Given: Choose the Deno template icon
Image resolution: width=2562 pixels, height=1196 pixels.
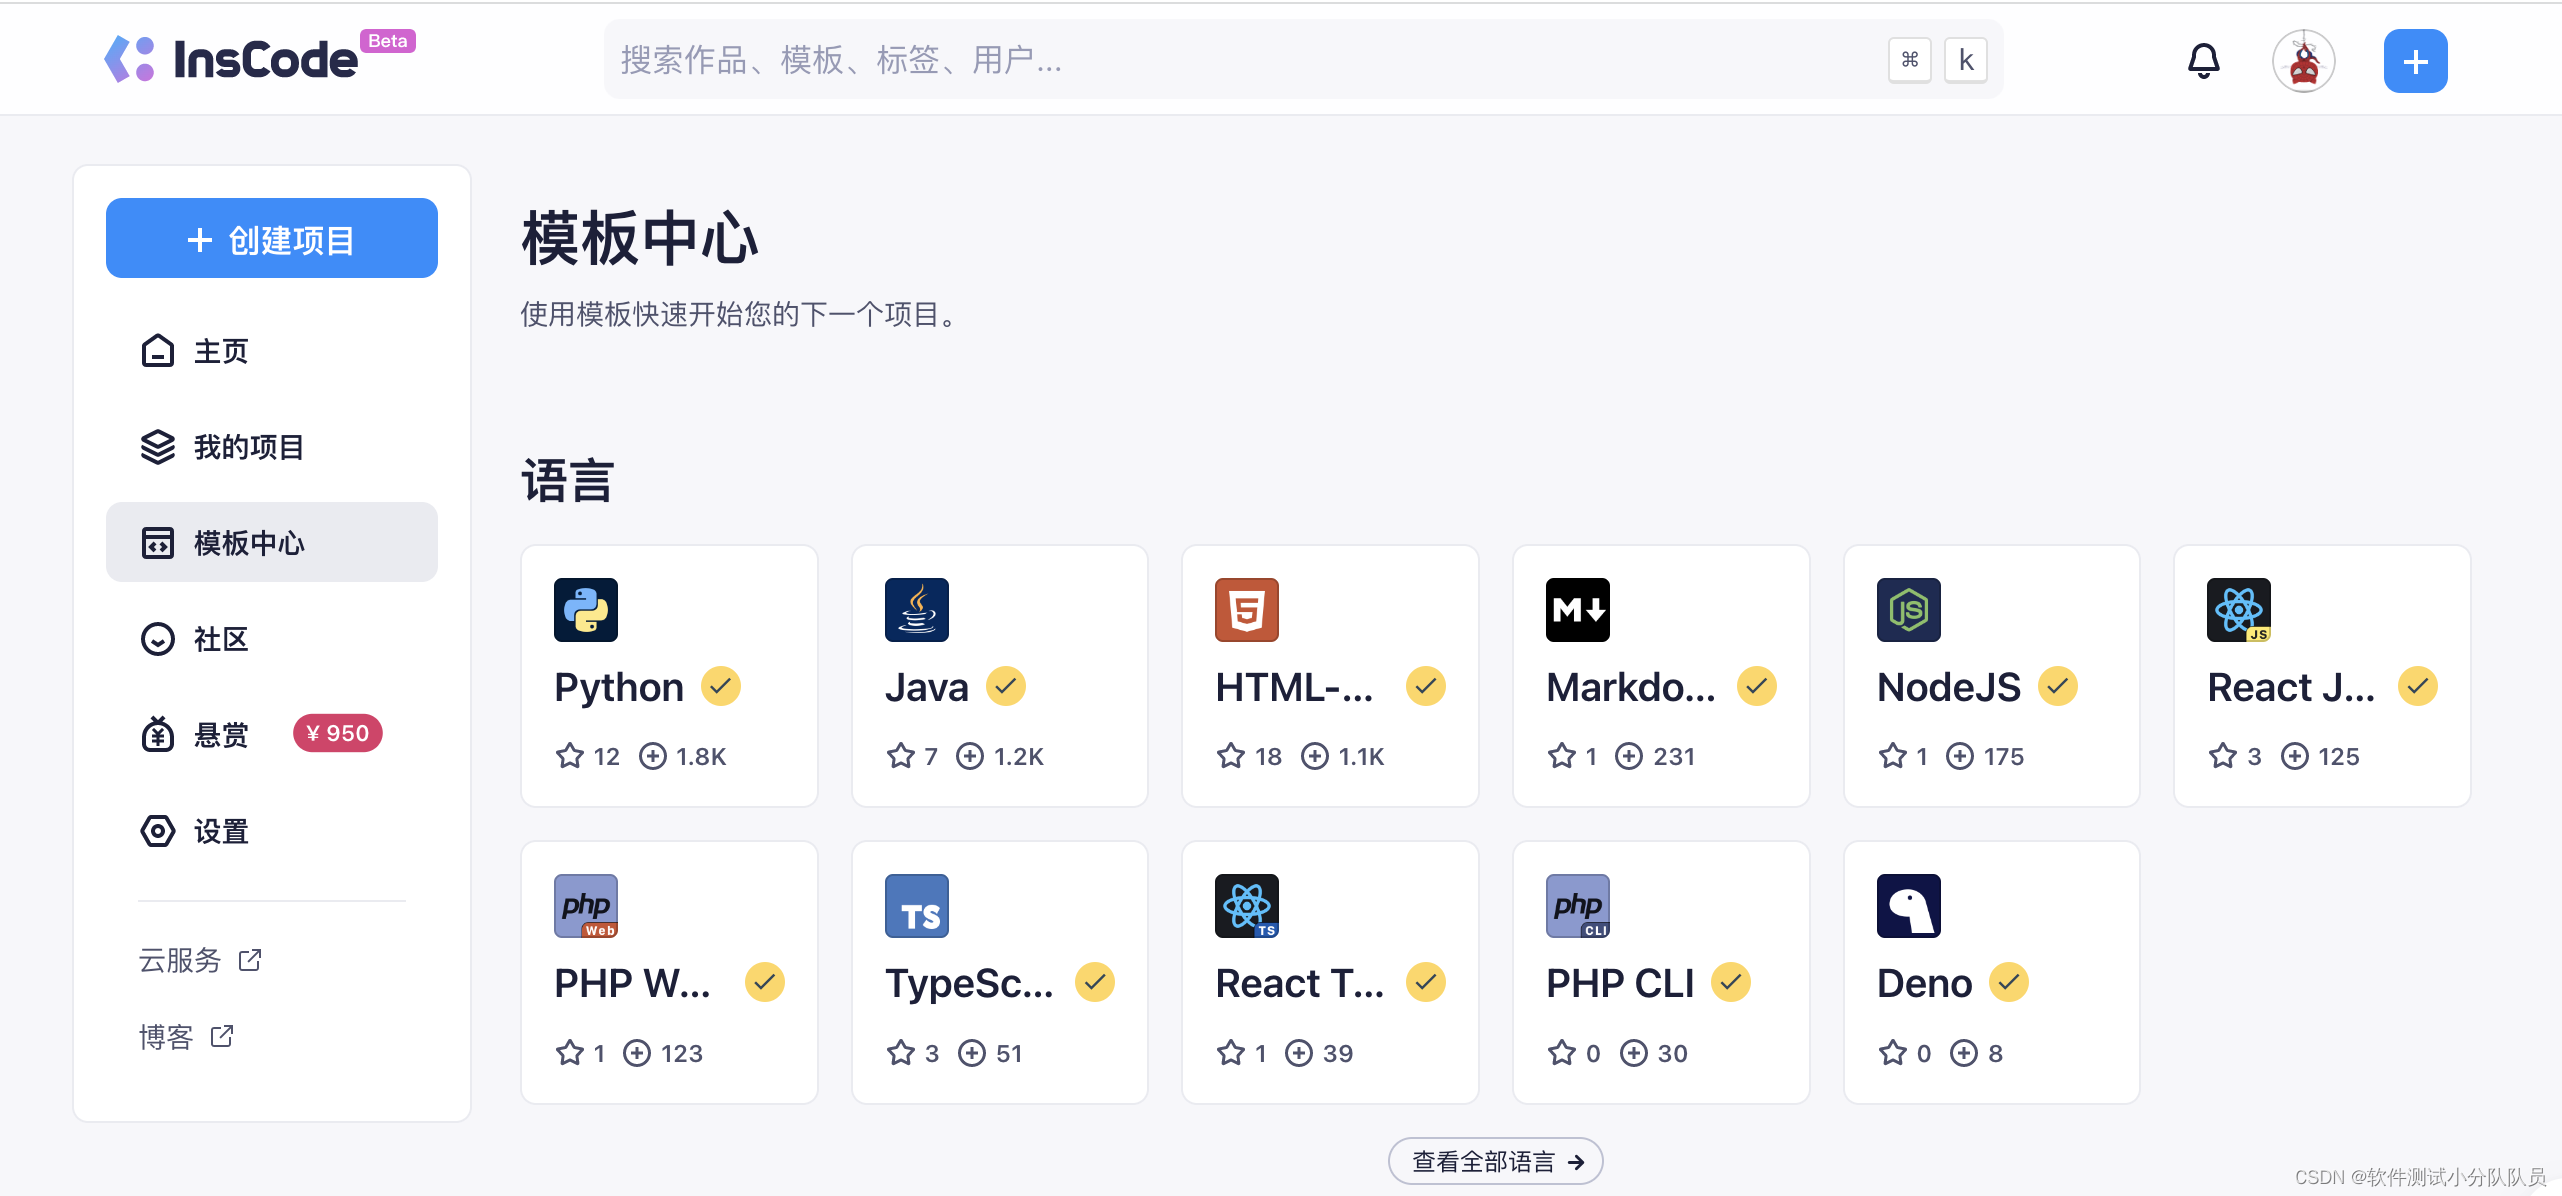Looking at the screenshot, I should point(1908,906).
